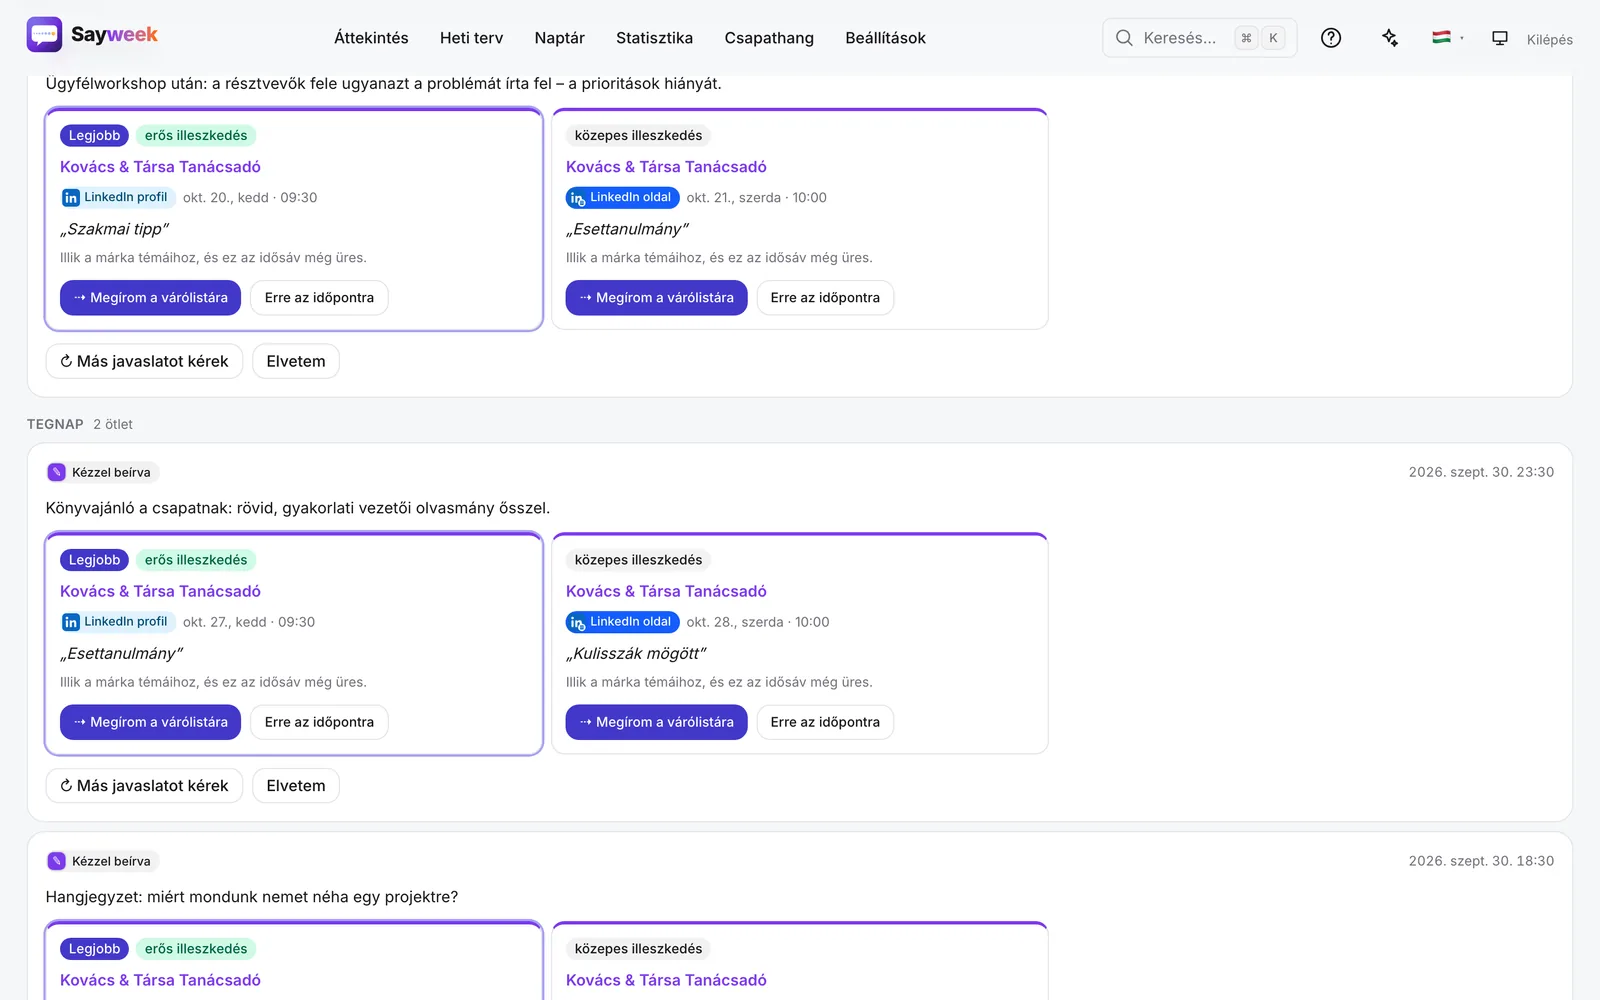Schedule okt. 21. Esettanulmány at that time
This screenshot has height=1000, width=1600.
(x=825, y=298)
